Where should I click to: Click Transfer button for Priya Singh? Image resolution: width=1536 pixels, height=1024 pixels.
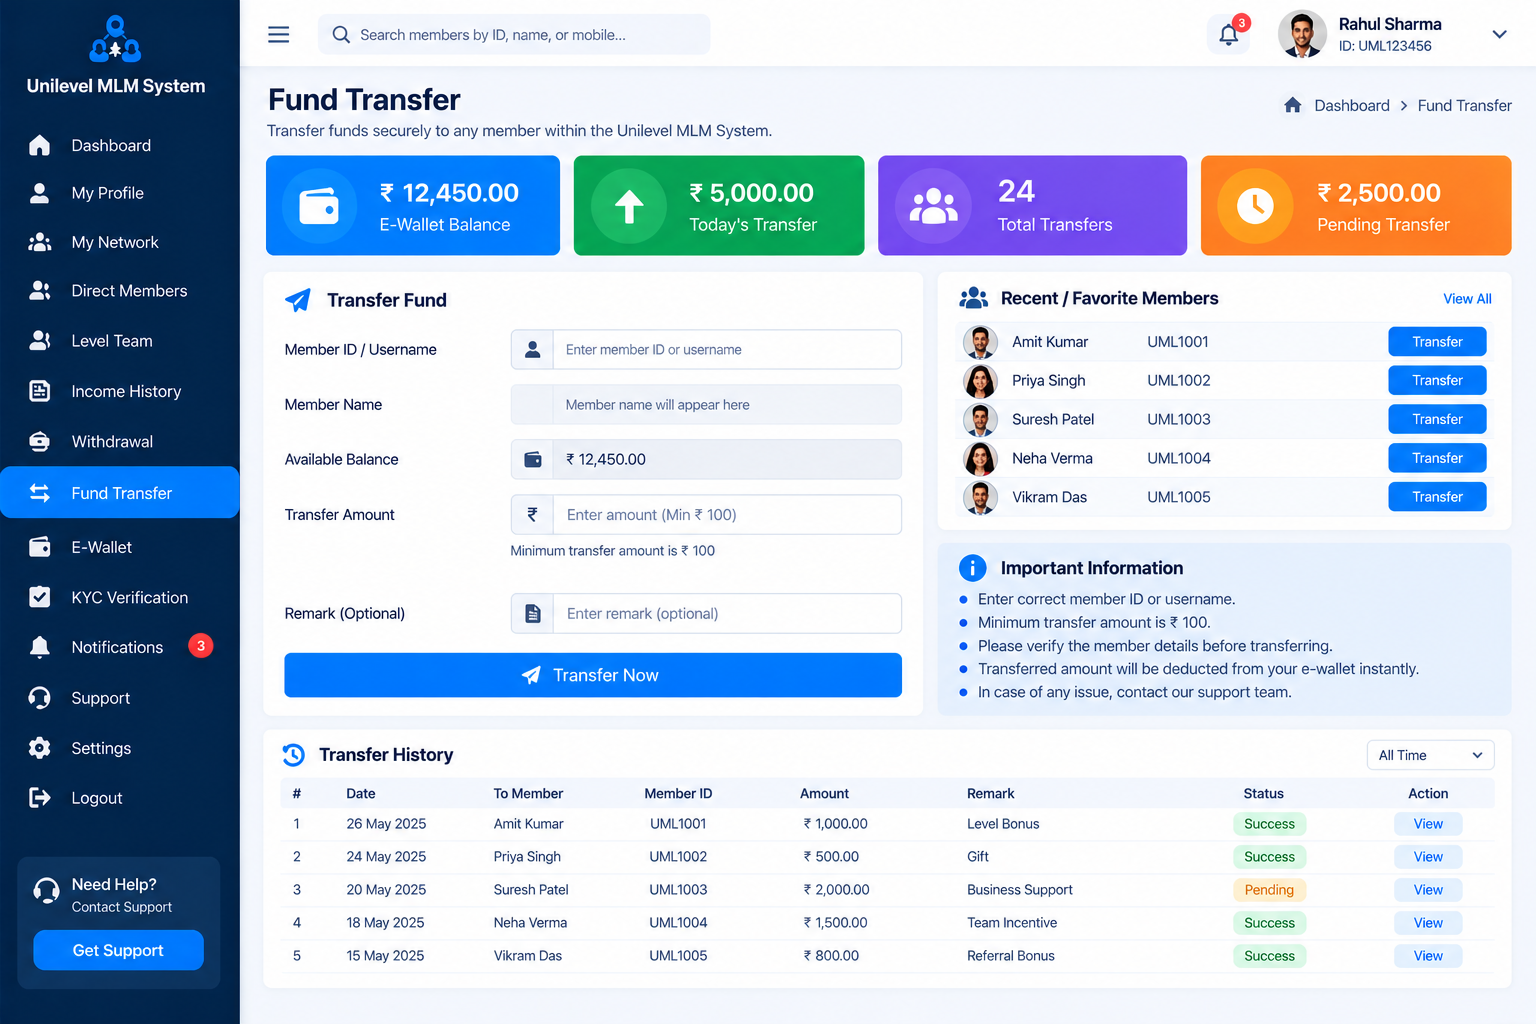click(1437, 380)
